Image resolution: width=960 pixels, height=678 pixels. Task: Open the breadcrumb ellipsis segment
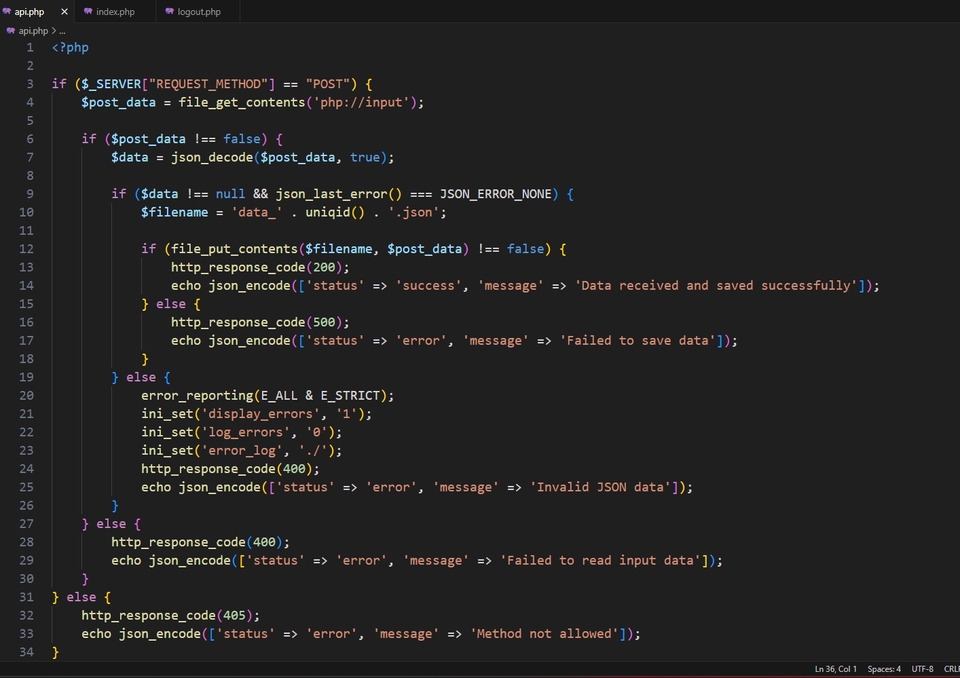pos(62,31)
